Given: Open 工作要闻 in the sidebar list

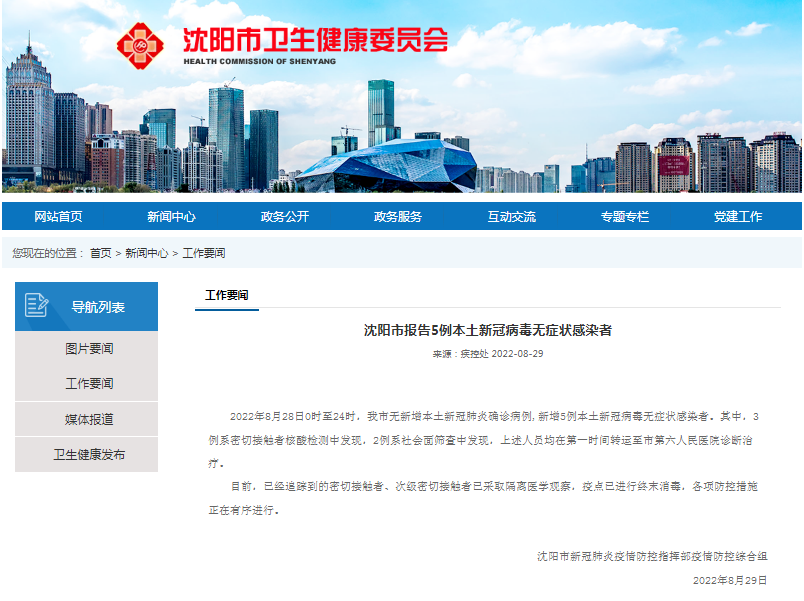Looking at the screenshot, I should click(x=89, y=384).
